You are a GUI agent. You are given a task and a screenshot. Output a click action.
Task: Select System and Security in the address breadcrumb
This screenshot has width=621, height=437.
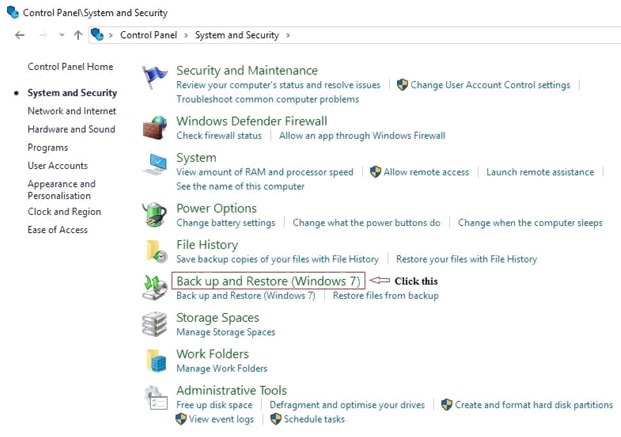pos(237,35)
